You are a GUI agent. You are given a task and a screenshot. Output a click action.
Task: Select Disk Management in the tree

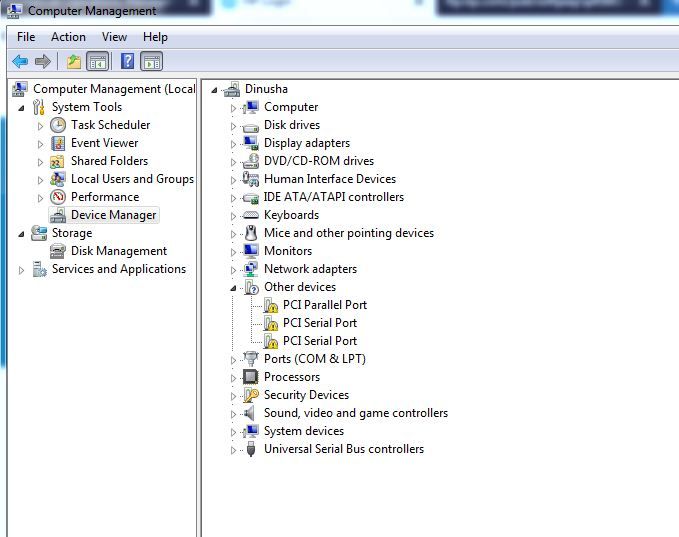(119, 251)
